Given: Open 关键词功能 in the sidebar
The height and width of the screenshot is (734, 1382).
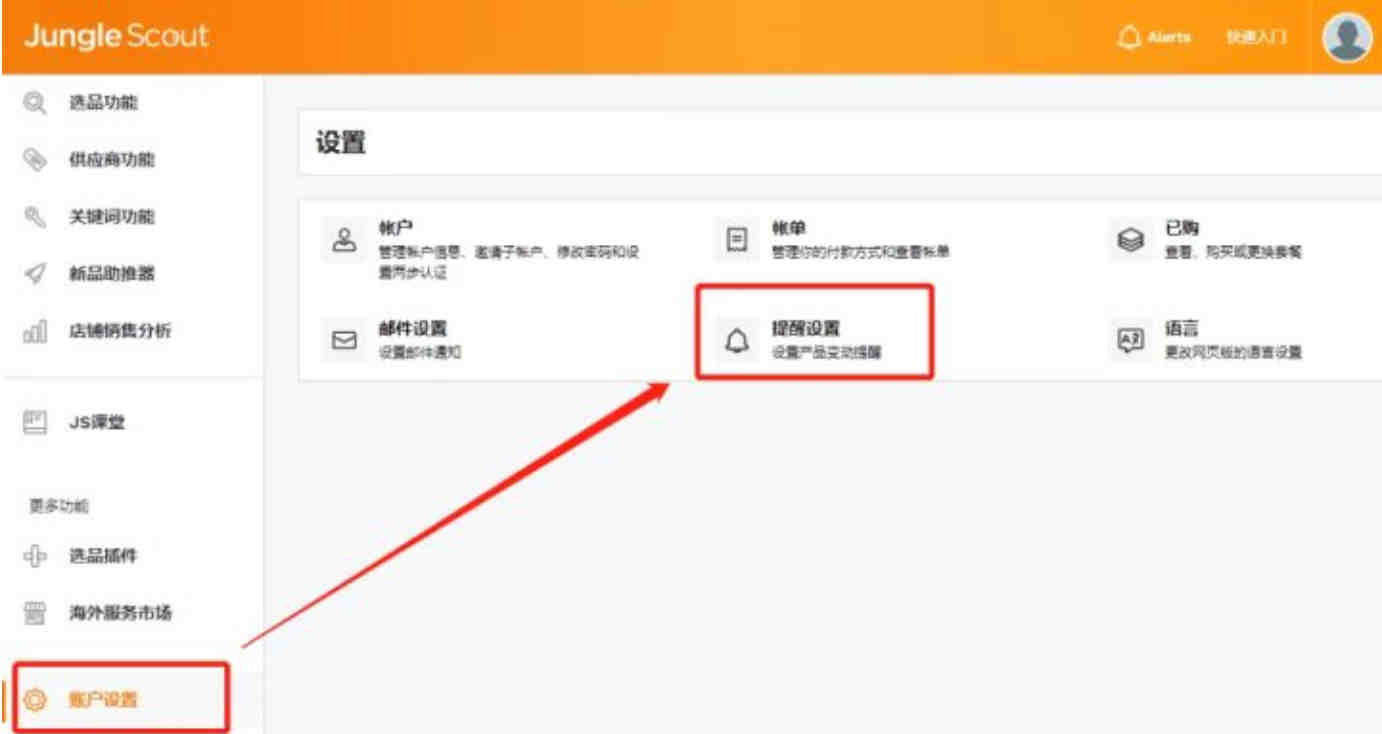Looking at the screenshot, I should [x=111, y=217].
